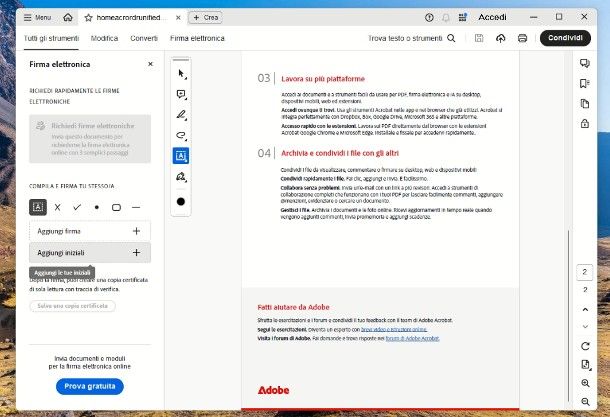The height and width of the screenshot is (417, 610).
Task: Open the brevi video e istruzioni online link
Action: coord(394,329)
